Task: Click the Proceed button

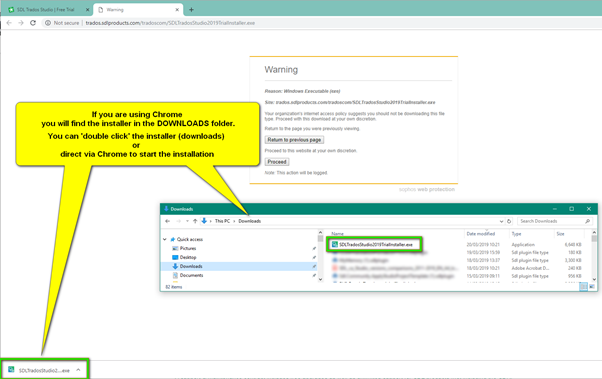Action: 277,162
